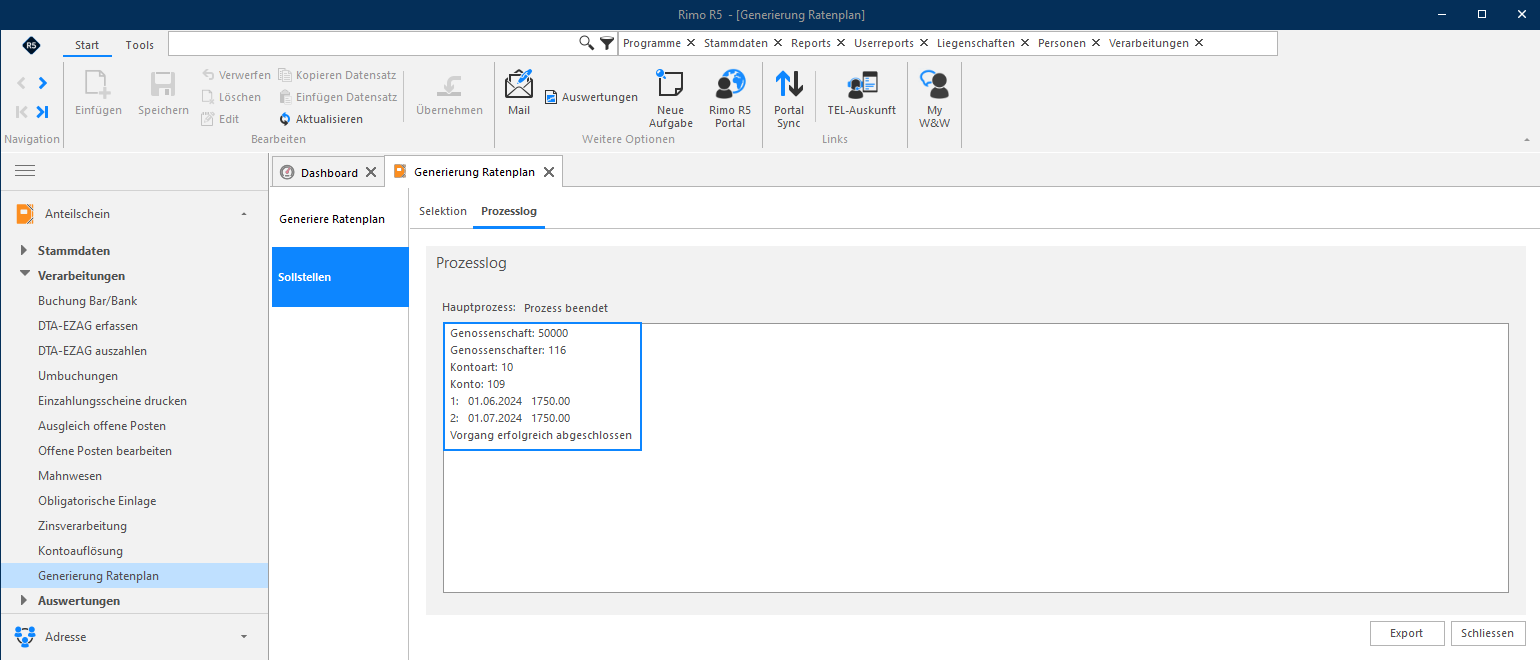Jump to the last record arrow
This screenshot has width=1540, height=660.
tap(43, 112)
